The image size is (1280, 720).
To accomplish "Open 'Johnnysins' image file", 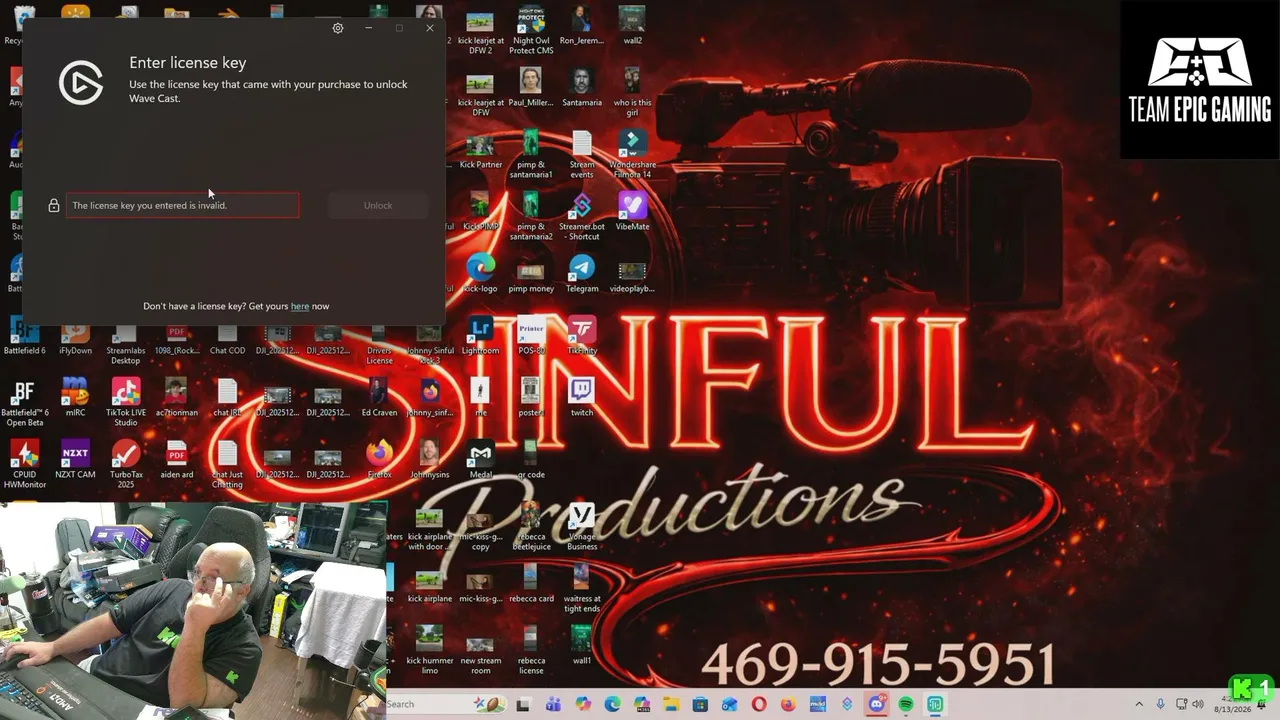I will click(x=429, y=460).
